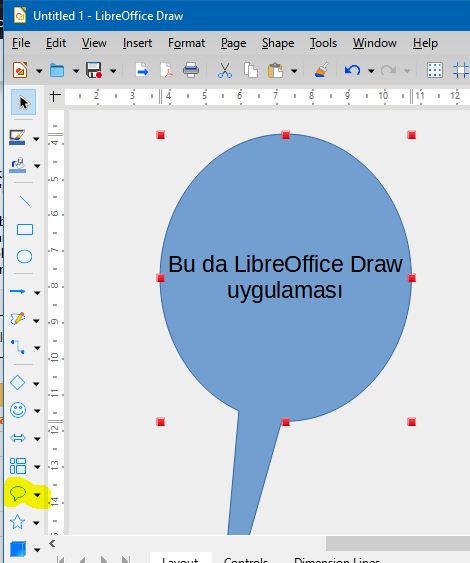Select the Callouts speech bubble tool
The width and height of the screenshot is (470, 563).
tap(18, 494)
